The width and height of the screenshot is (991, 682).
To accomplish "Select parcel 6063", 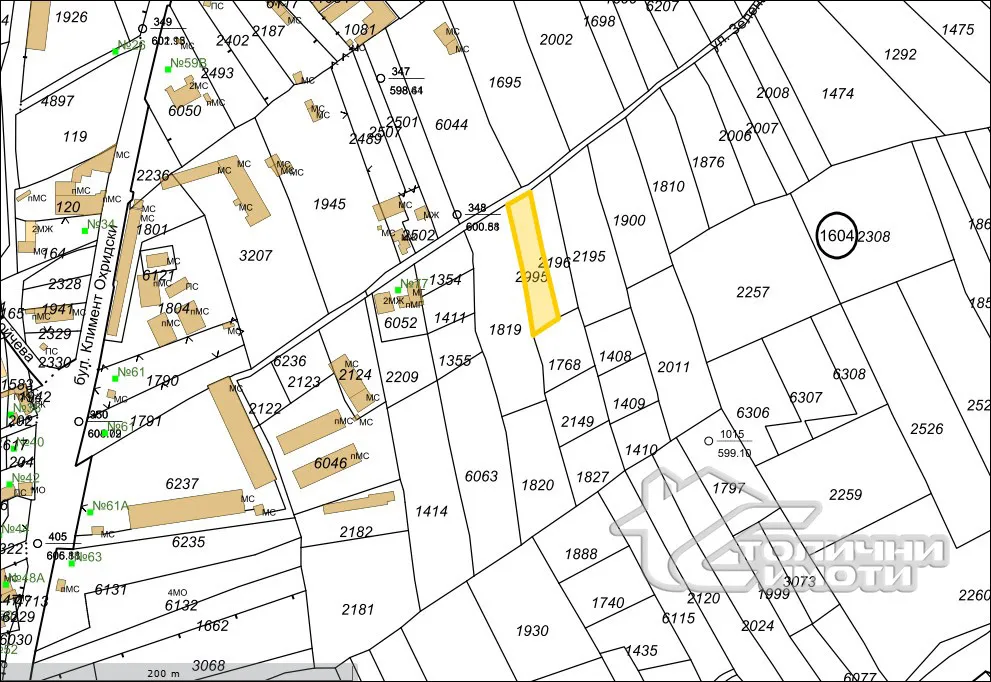I will 481,476.
